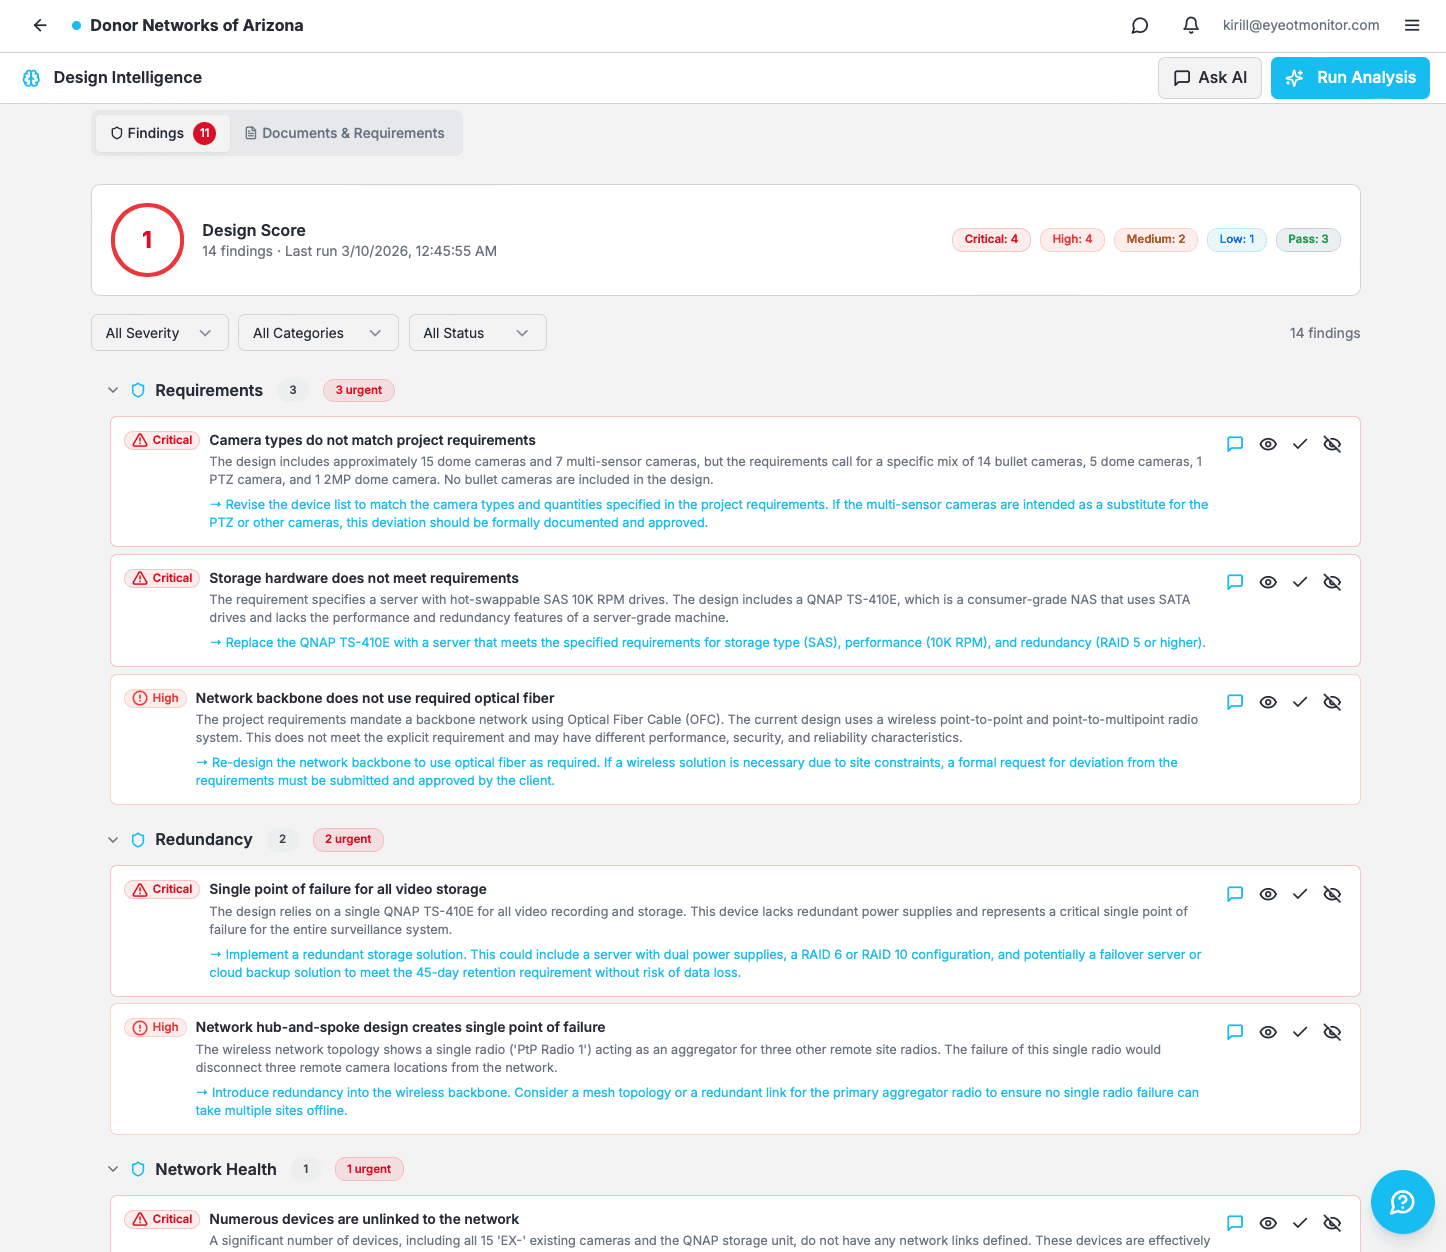The height and width of the screenshot is (1252, 1446).
Task: Open the hamburger menu
Action: tap(1412, 25)
